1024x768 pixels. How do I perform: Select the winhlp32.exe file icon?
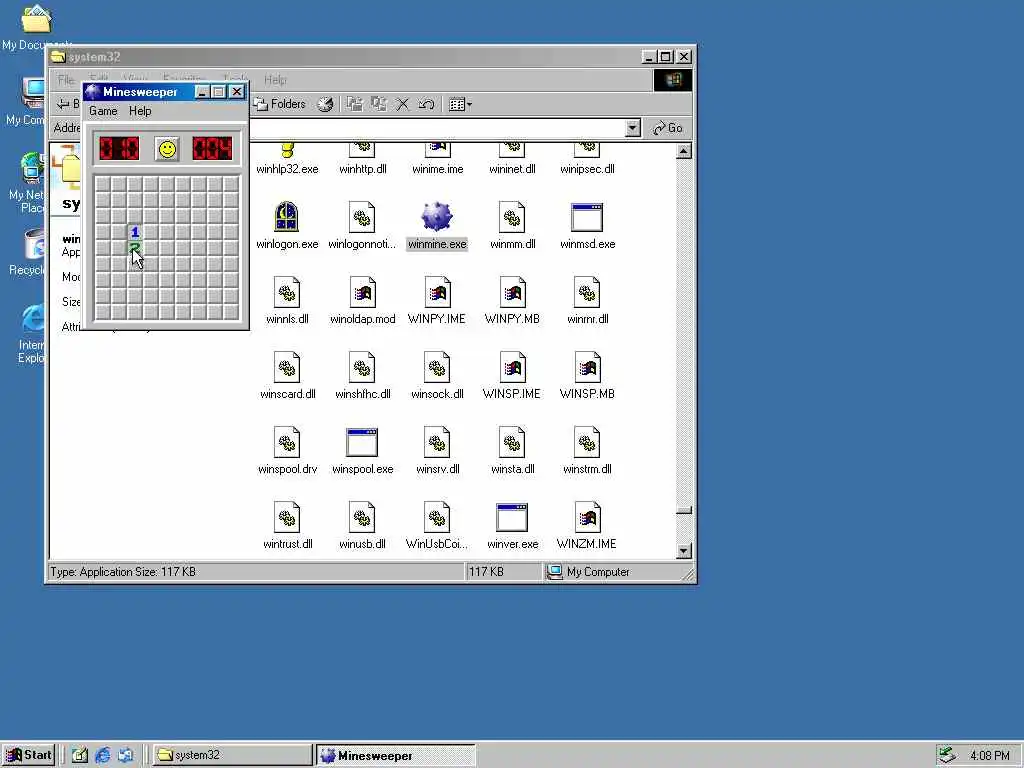coord(287,152)
